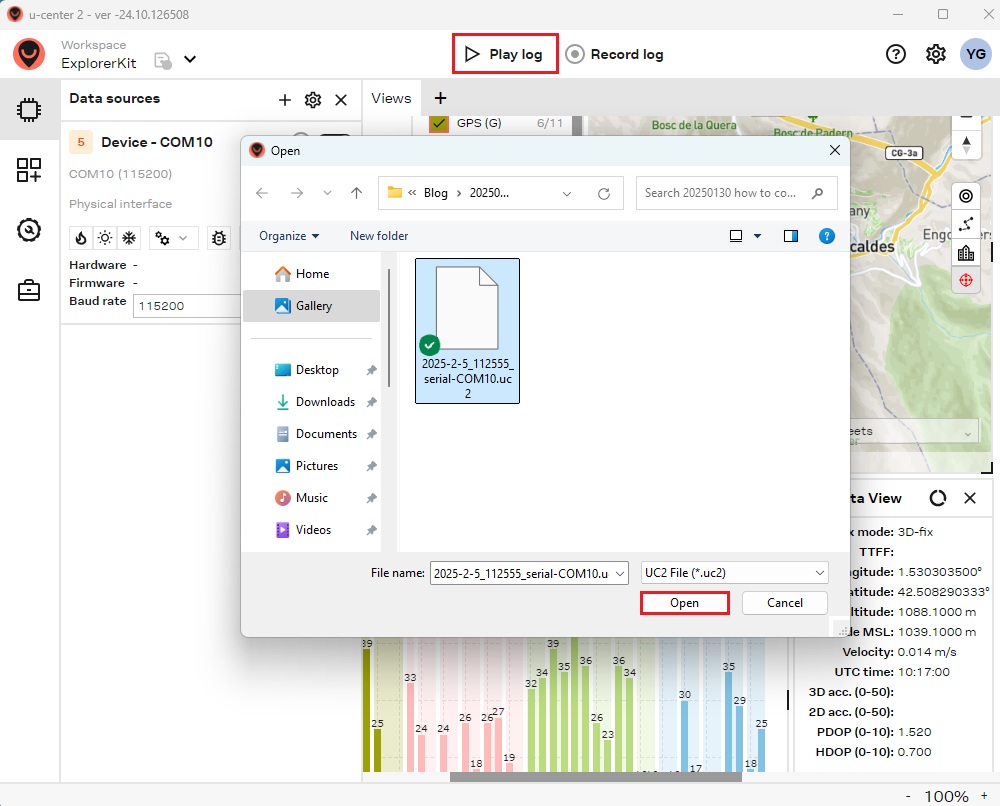The height and width of the screenshot is (806, 1000).
Task: Toggle the file dialog preview pane
Action: 791,236
